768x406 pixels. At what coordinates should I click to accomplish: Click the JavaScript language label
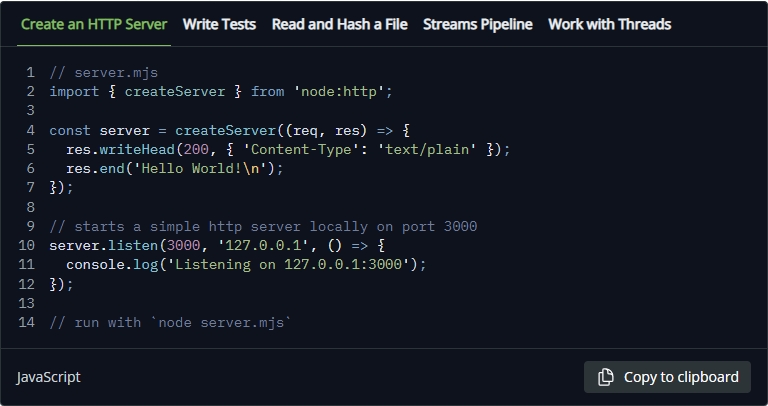pyautogui.click(x=49, y=377)
